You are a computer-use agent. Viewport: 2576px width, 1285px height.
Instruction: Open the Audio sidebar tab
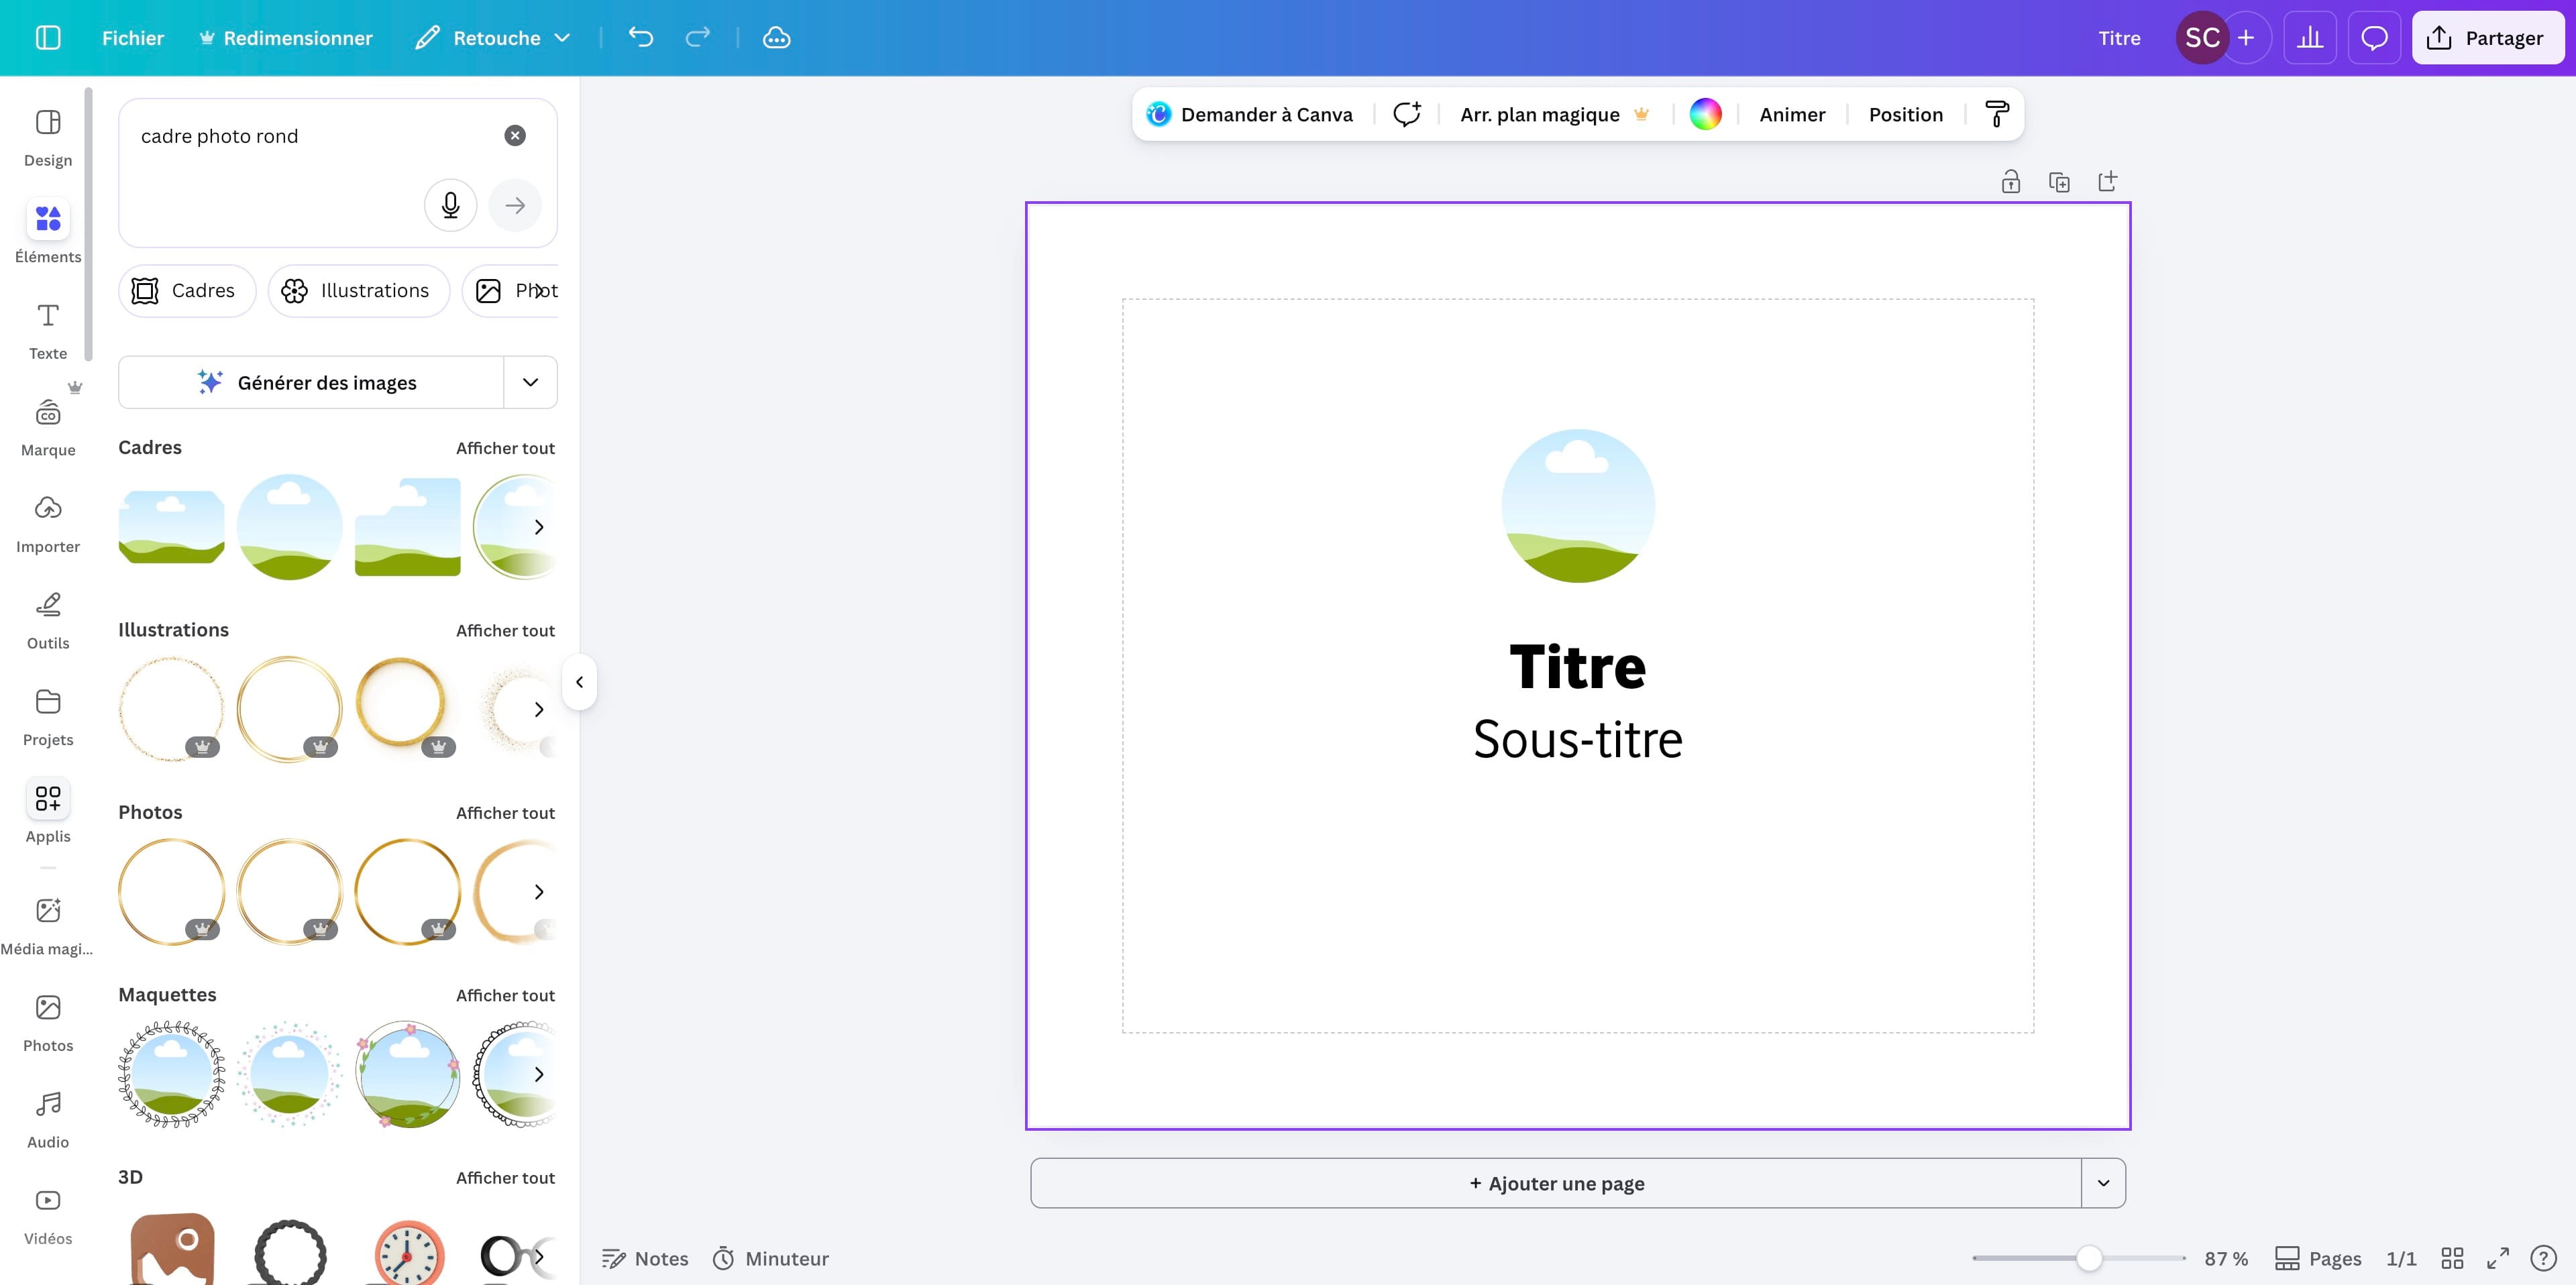tap(48, 1120)
